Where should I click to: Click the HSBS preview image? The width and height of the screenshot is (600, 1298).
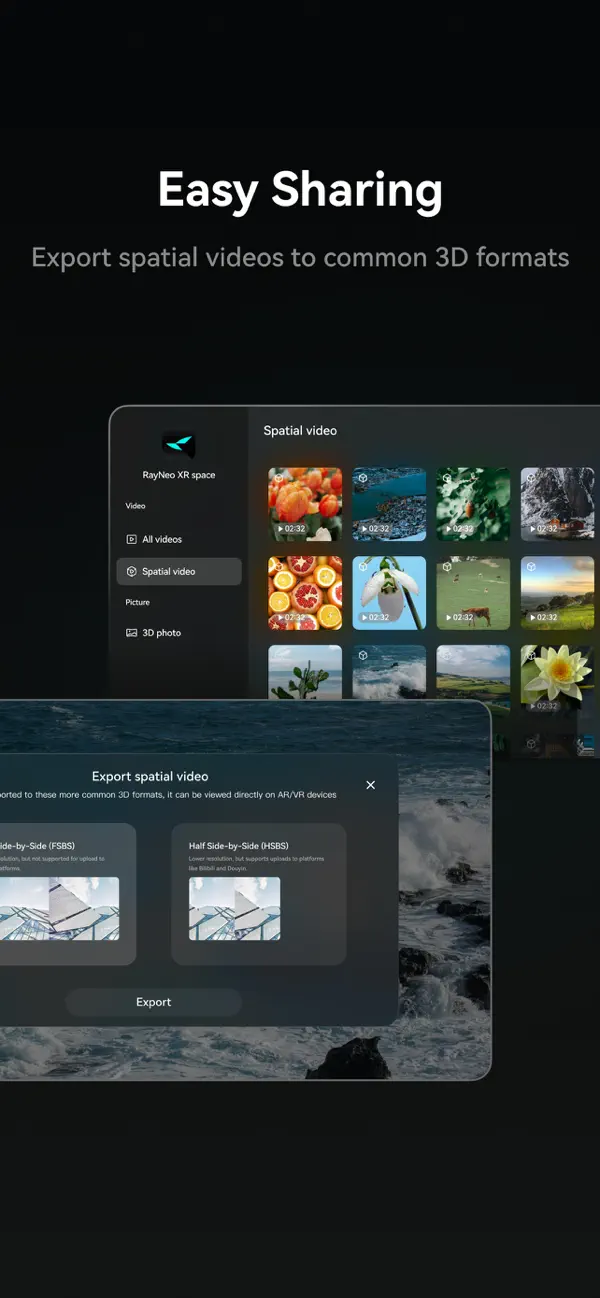[x=235, y=909]
